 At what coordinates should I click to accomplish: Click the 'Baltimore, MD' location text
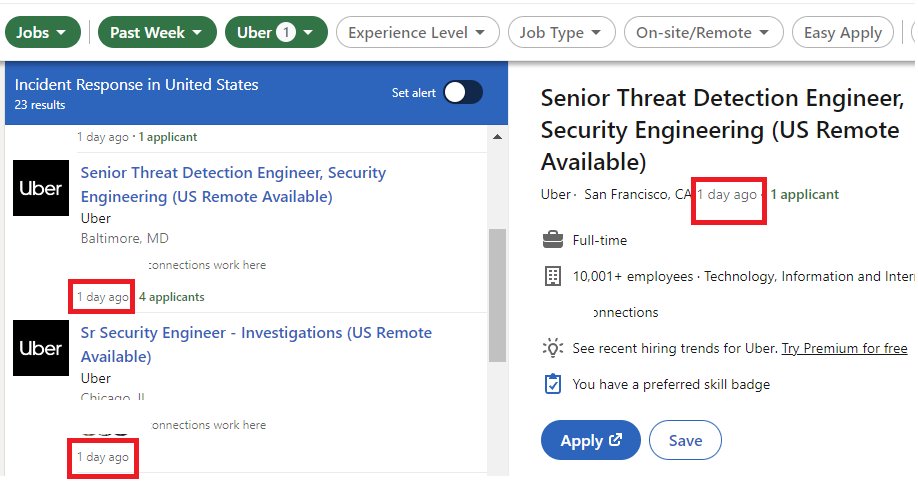(x=125, y=238)
